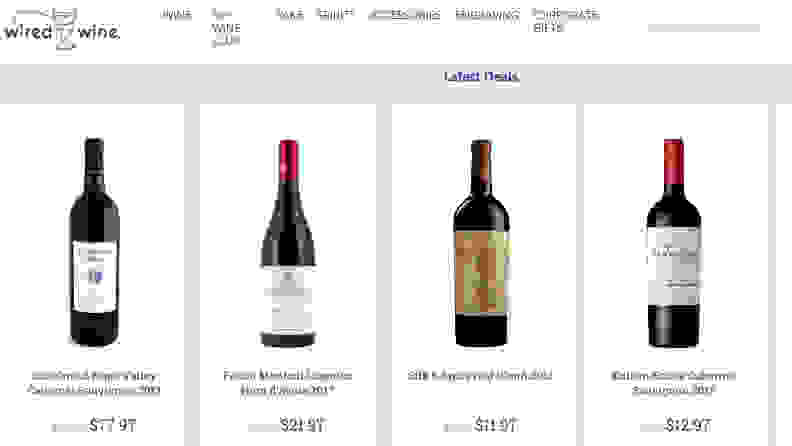
Task: Select the bottle with orange-green patterned label
Action: [481, 243]
